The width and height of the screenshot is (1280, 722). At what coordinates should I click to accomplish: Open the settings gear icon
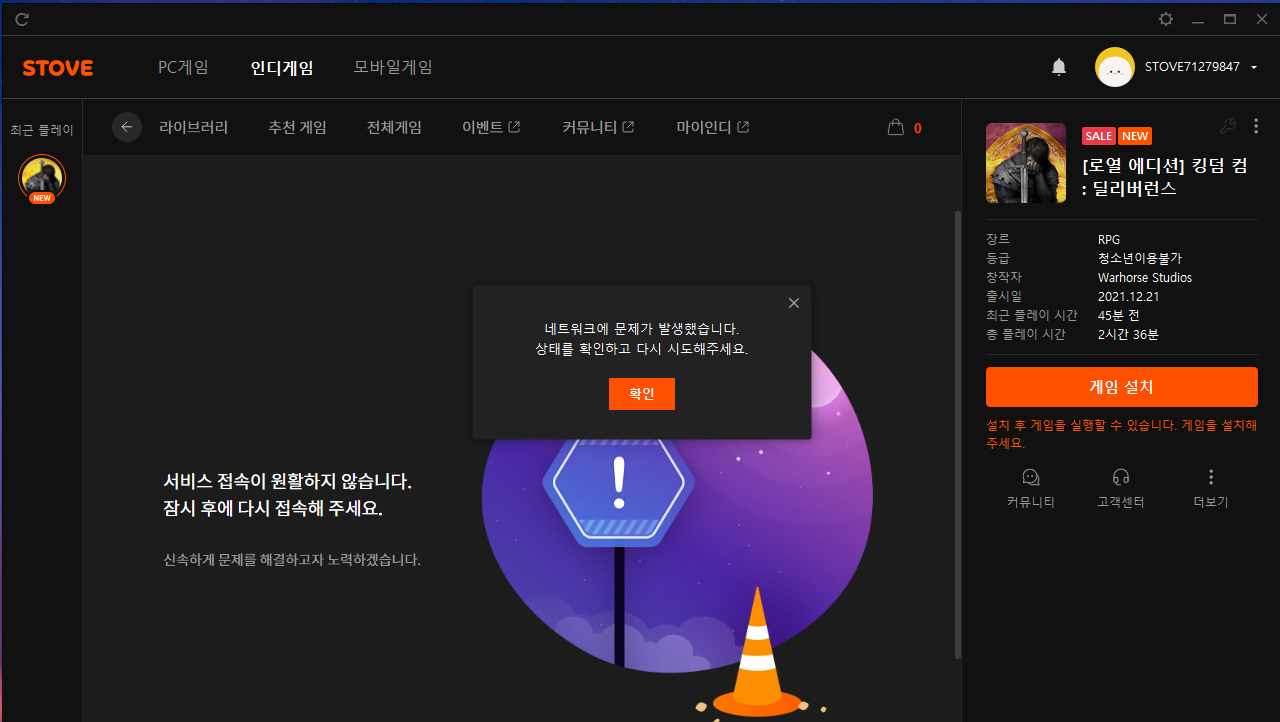(1166, 19)
